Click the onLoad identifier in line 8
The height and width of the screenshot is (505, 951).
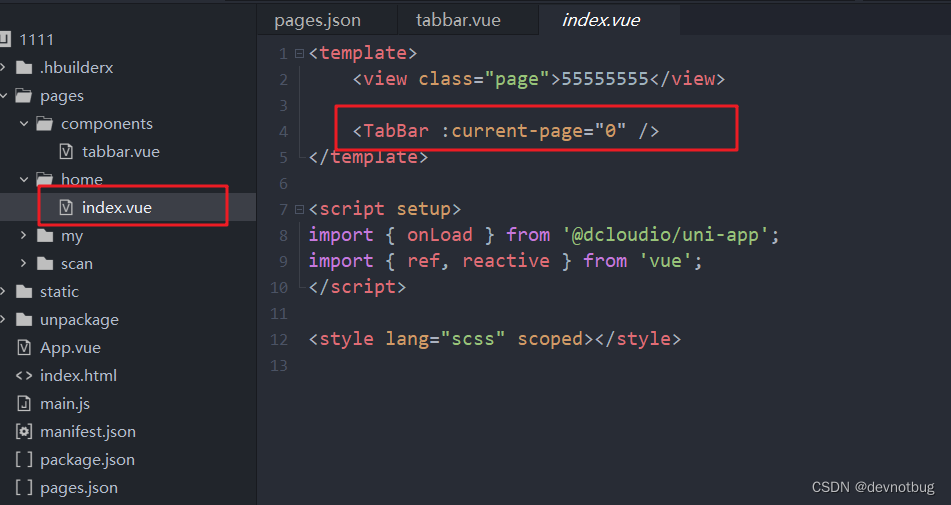coord(440,235)
